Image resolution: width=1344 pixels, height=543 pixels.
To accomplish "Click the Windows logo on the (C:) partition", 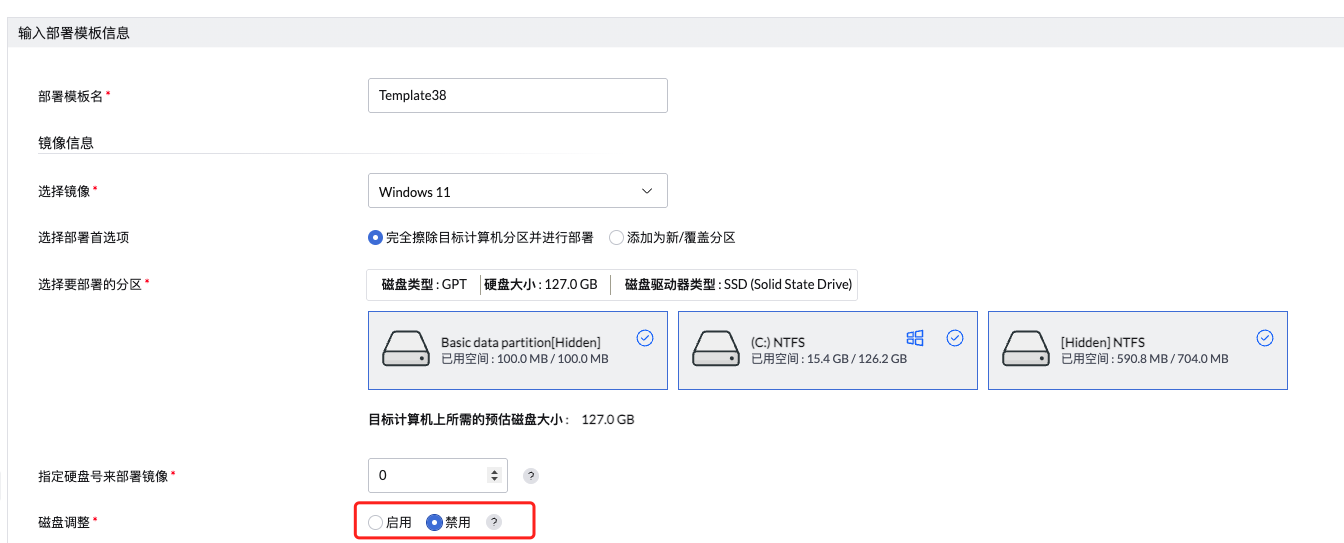I will [x=914, y=338].
